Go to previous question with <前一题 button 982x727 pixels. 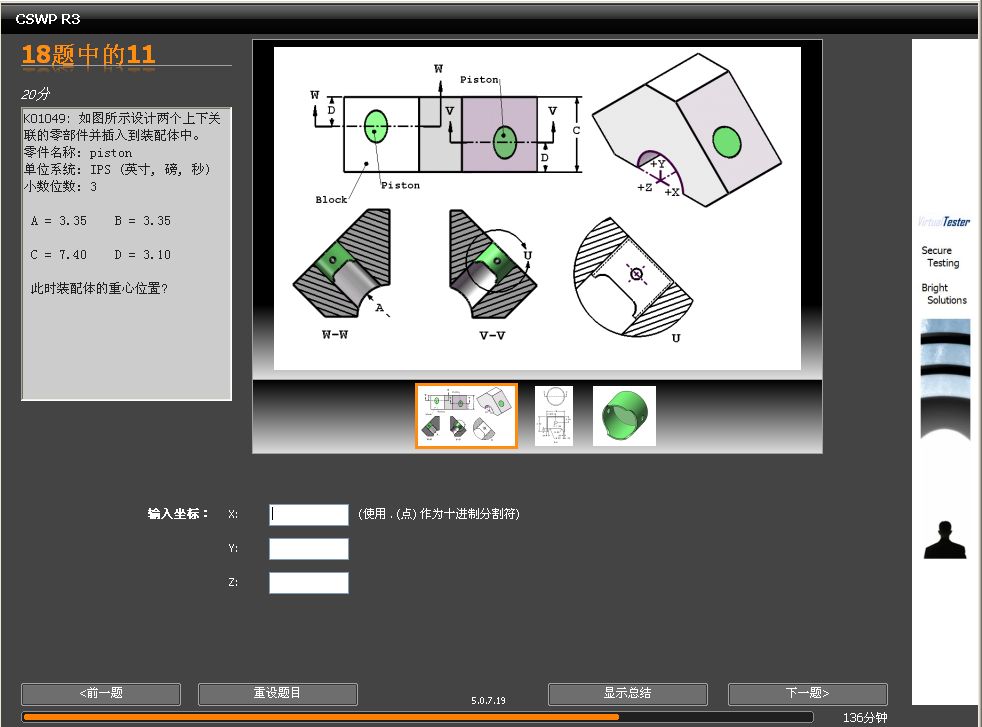101,694
